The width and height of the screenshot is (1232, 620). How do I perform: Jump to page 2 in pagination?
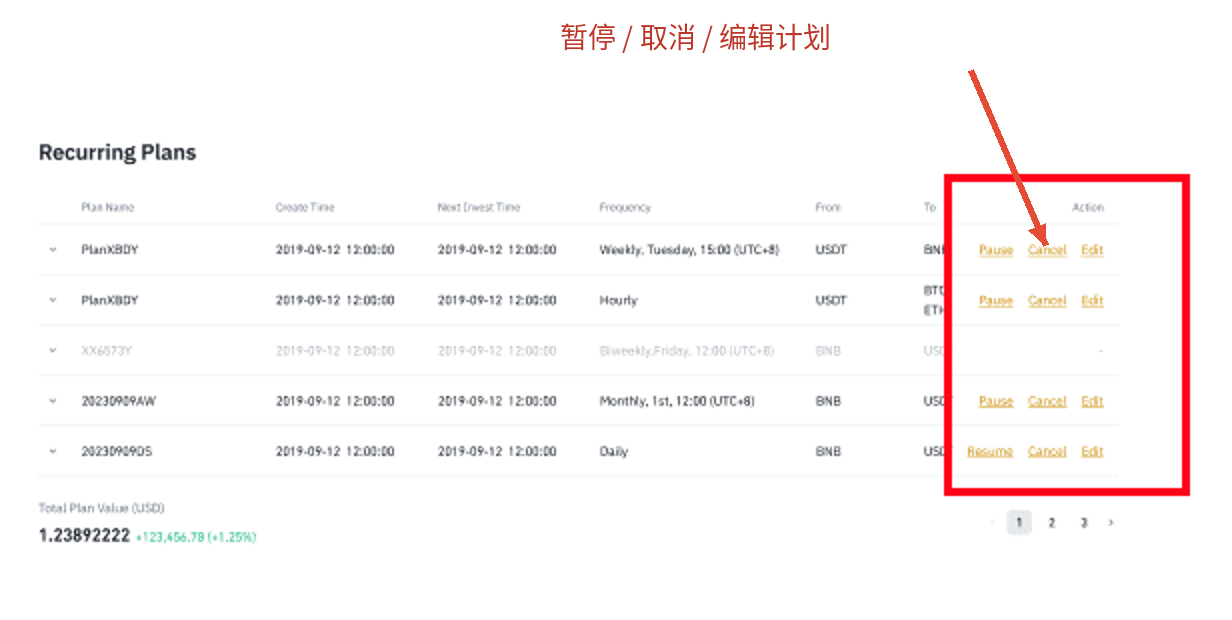pos(1051,522)
